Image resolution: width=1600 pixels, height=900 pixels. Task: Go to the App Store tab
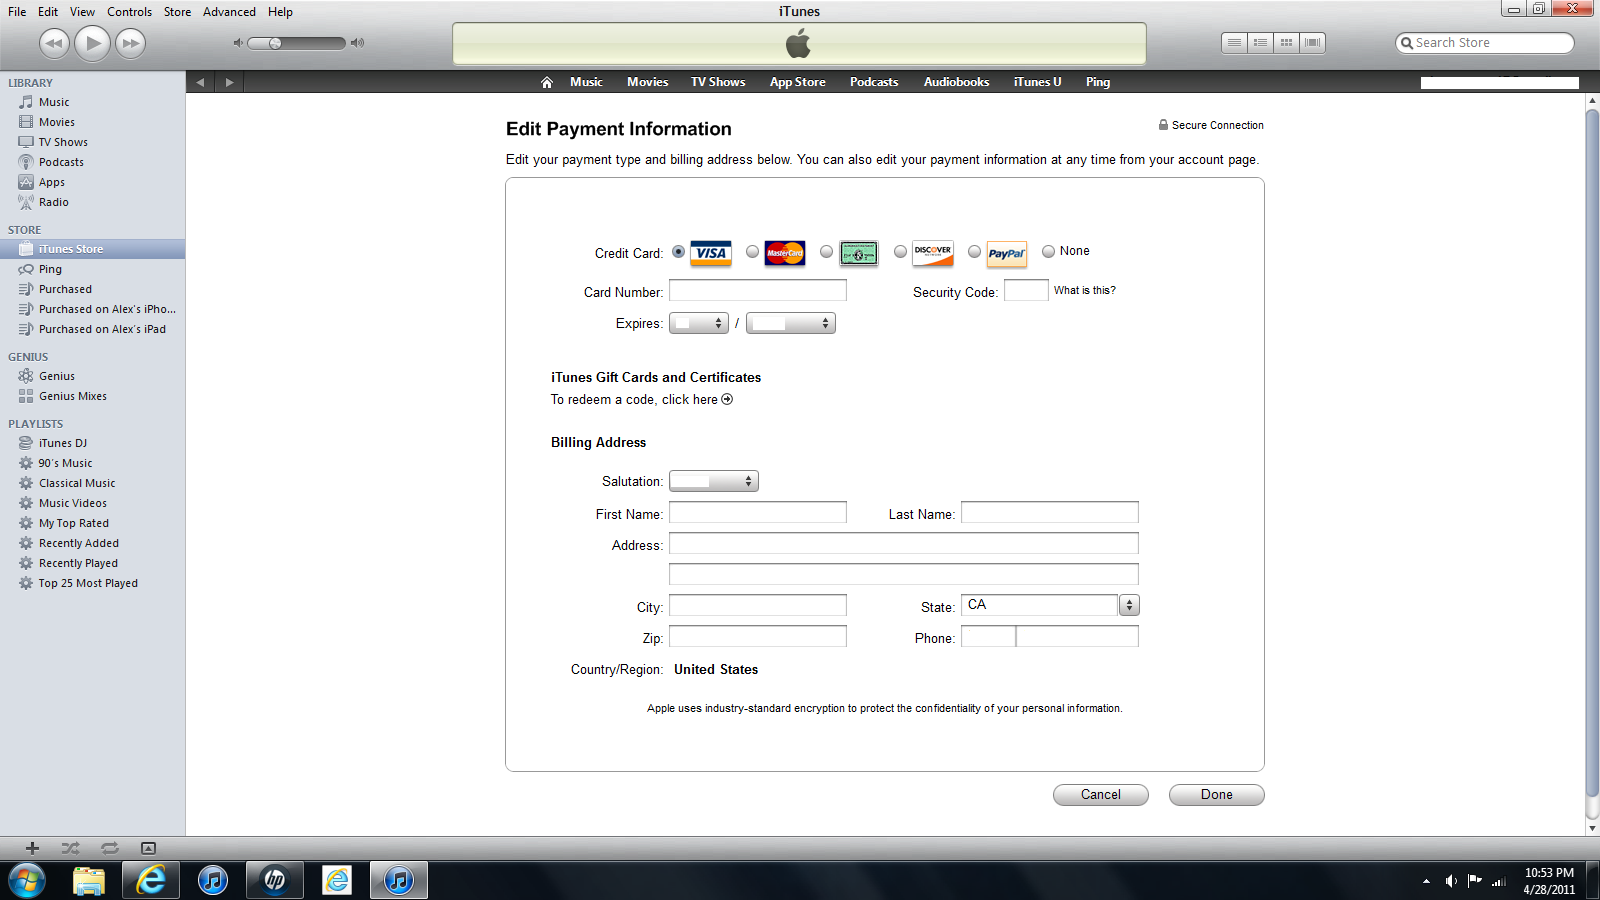coord(797,82)
